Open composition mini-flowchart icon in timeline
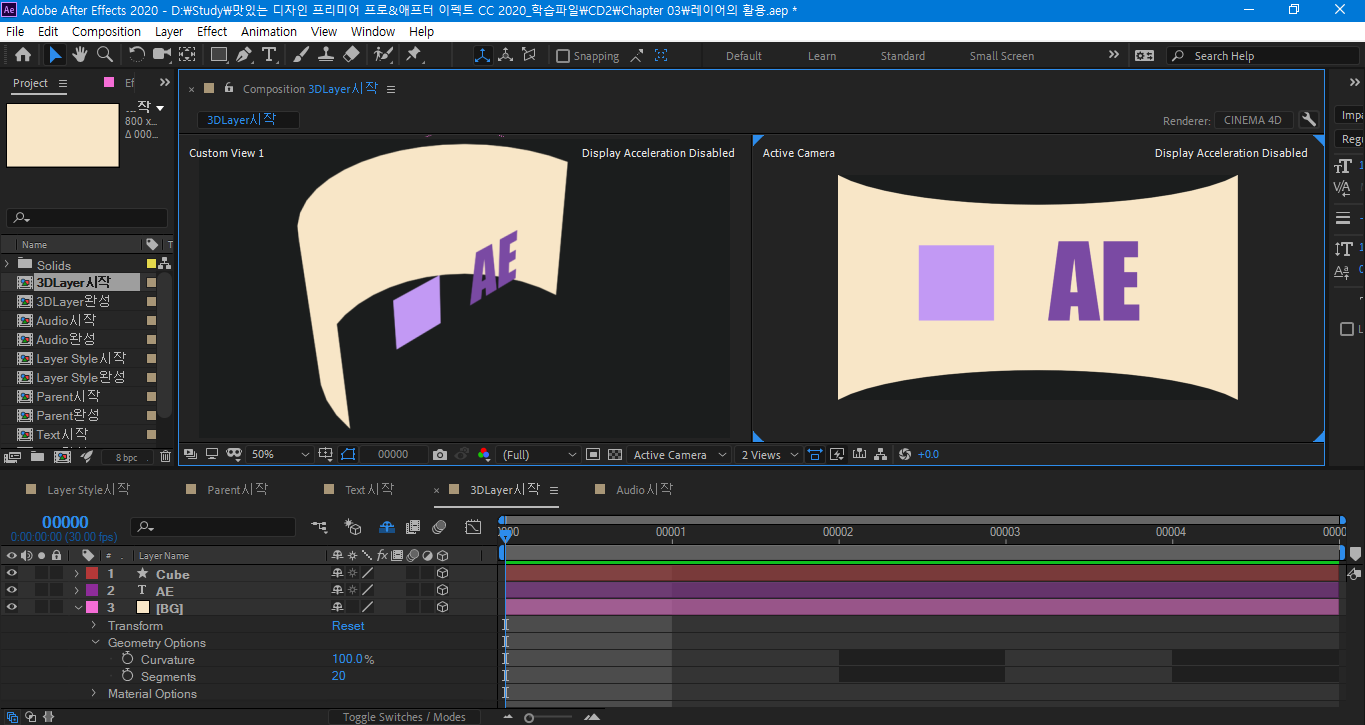1365x725 pixels. click(319, 526)
